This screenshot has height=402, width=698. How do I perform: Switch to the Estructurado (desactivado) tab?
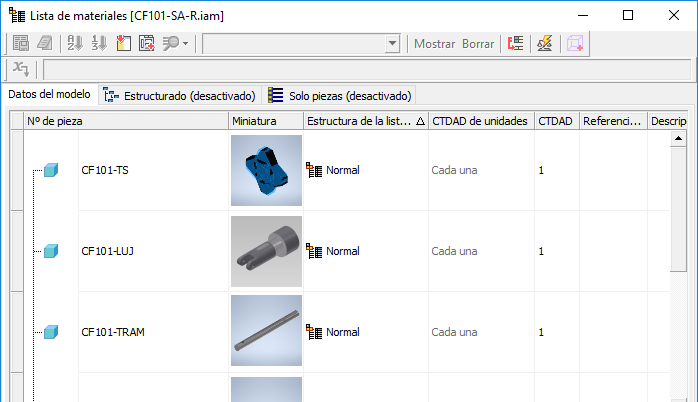click(179, 96)
